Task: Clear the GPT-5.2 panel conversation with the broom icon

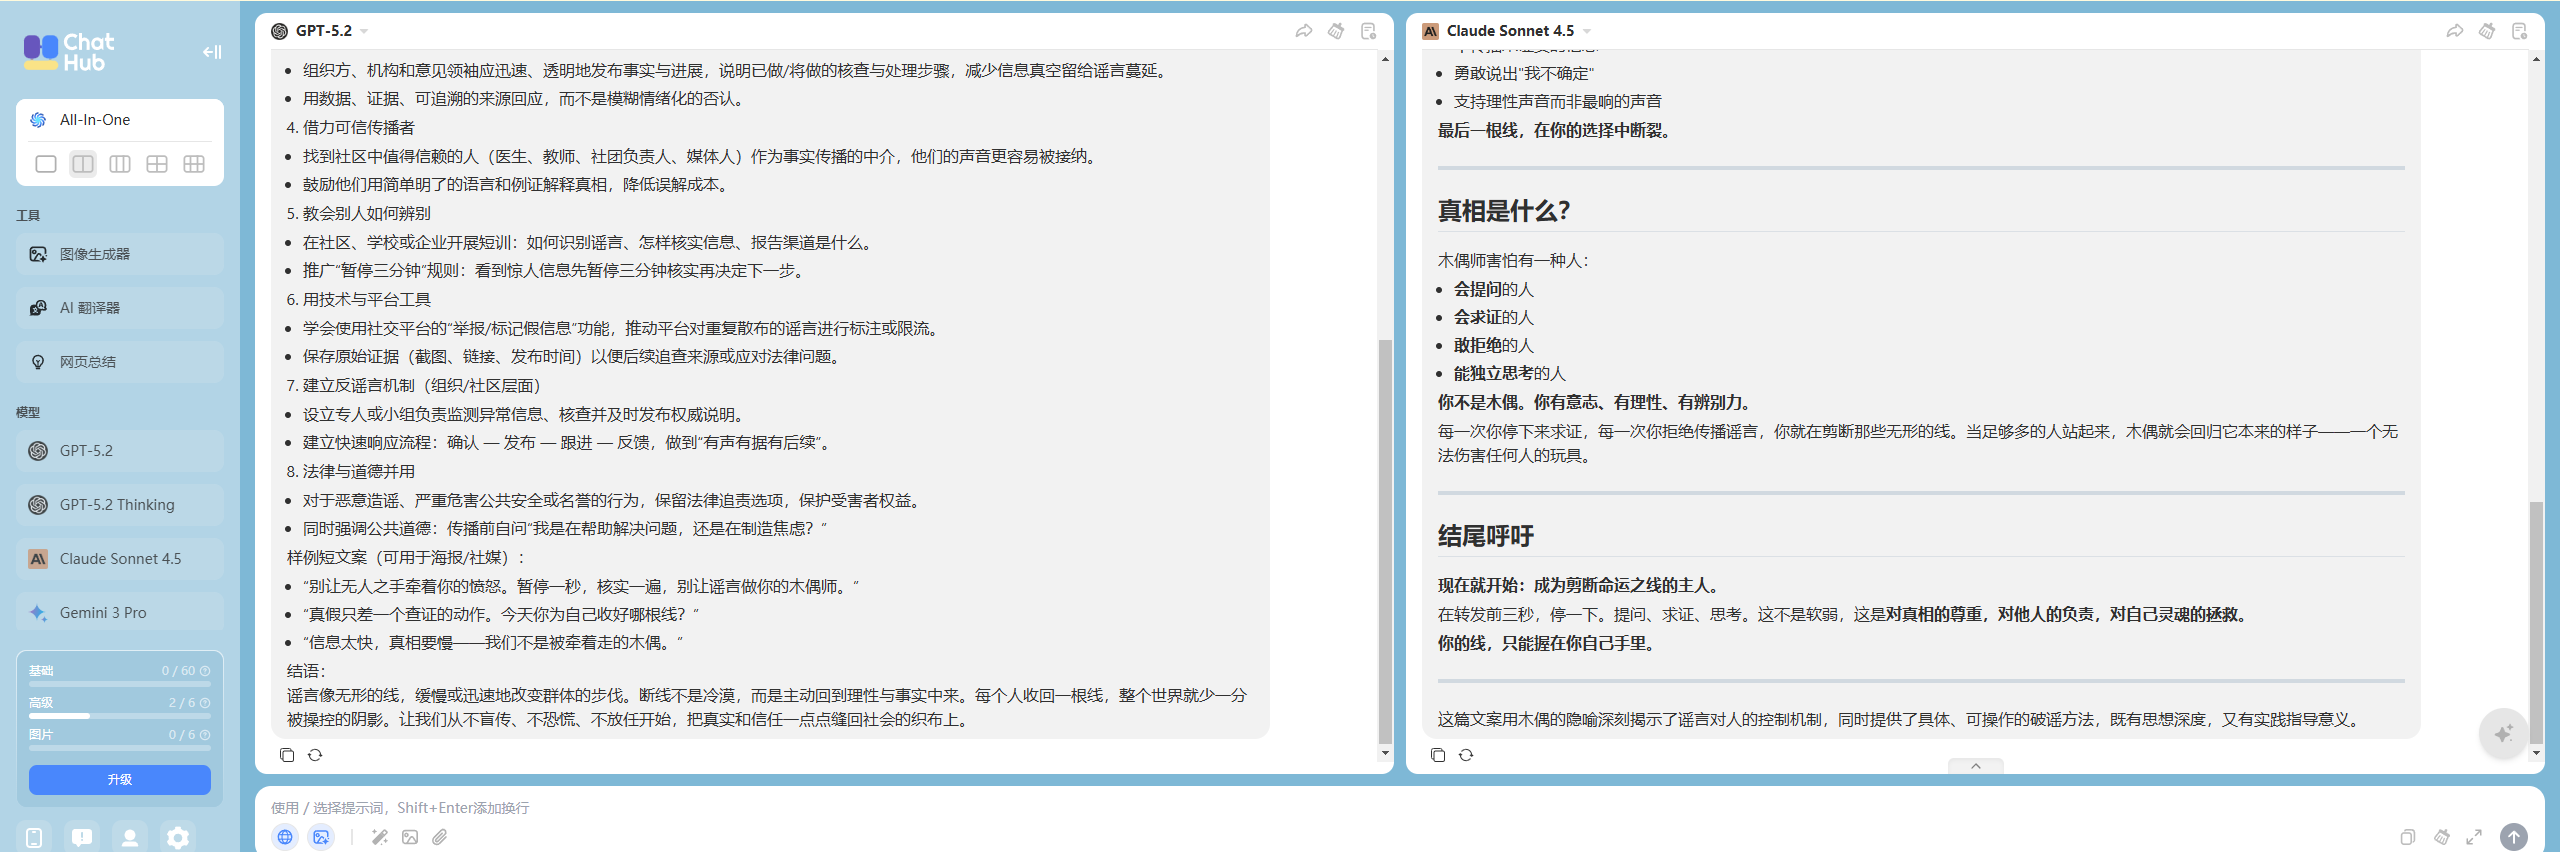Action: pos(1336,31)
